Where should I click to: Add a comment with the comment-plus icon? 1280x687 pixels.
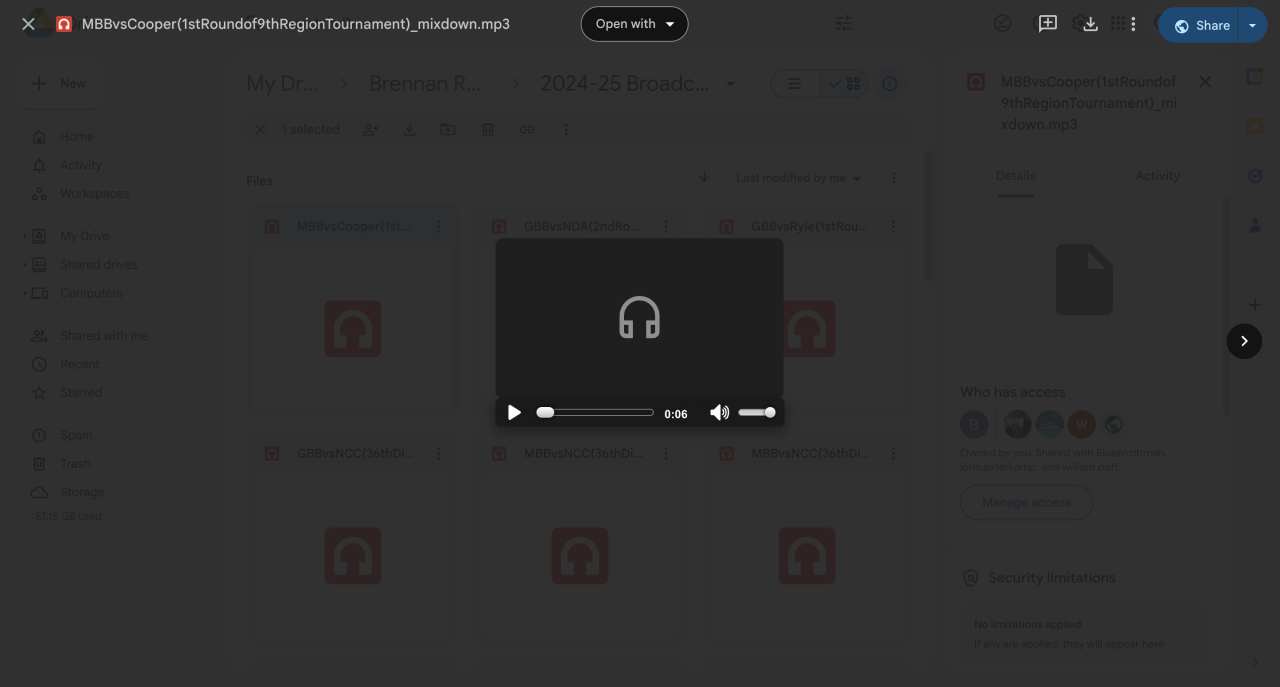click(1047, 24)
